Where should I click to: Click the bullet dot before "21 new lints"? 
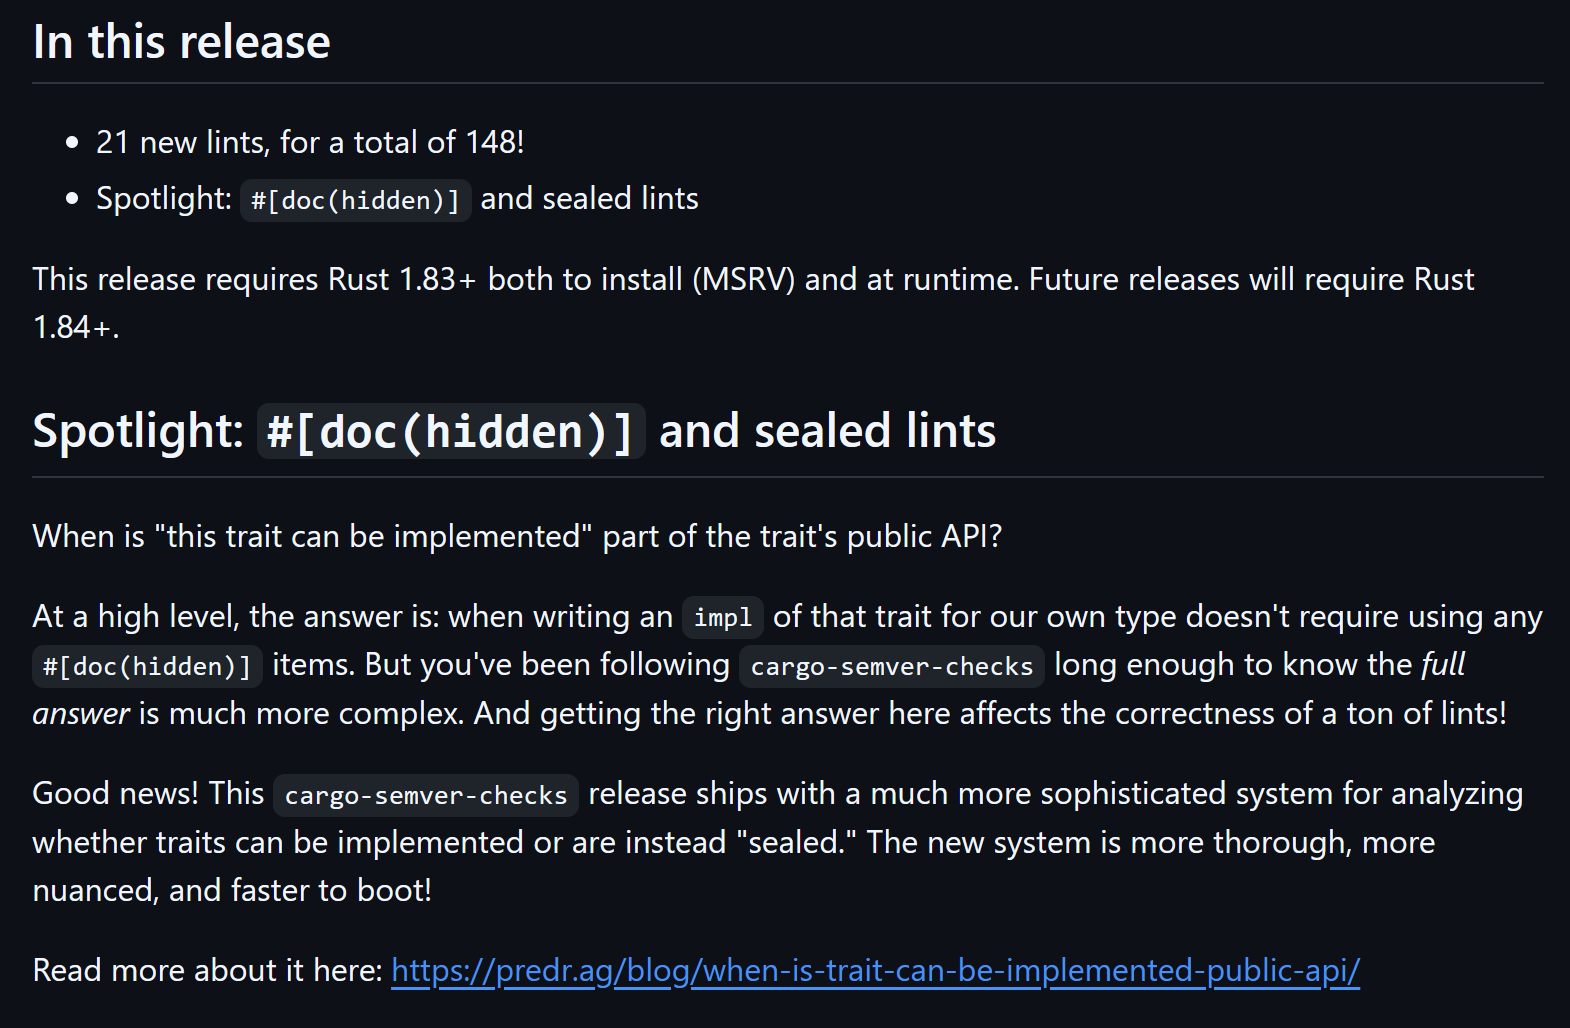pos(72,143)
